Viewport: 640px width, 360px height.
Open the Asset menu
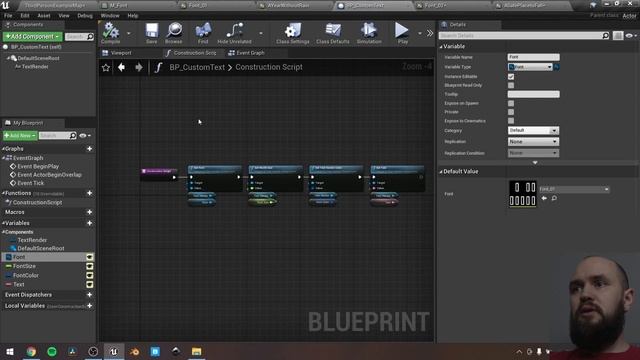(44, 16)
